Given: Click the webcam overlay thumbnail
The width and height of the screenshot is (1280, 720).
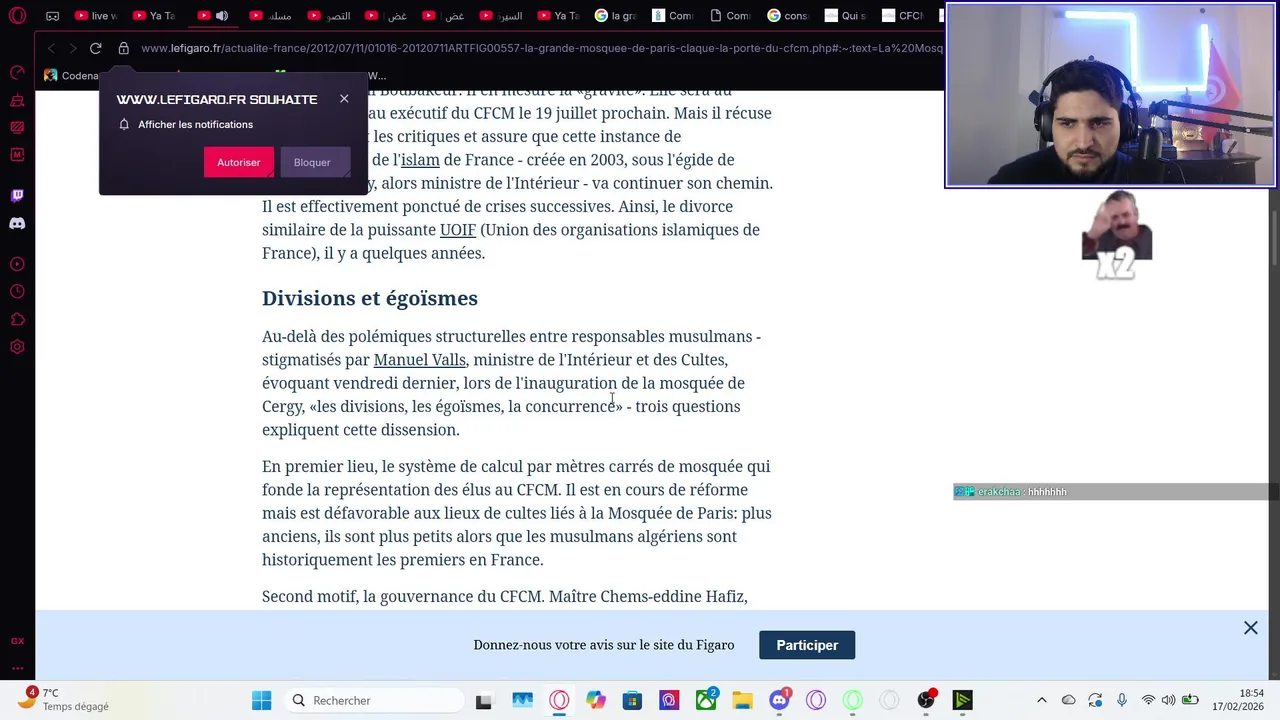Looking at the screenshot, I should (x=1110, y=95).
